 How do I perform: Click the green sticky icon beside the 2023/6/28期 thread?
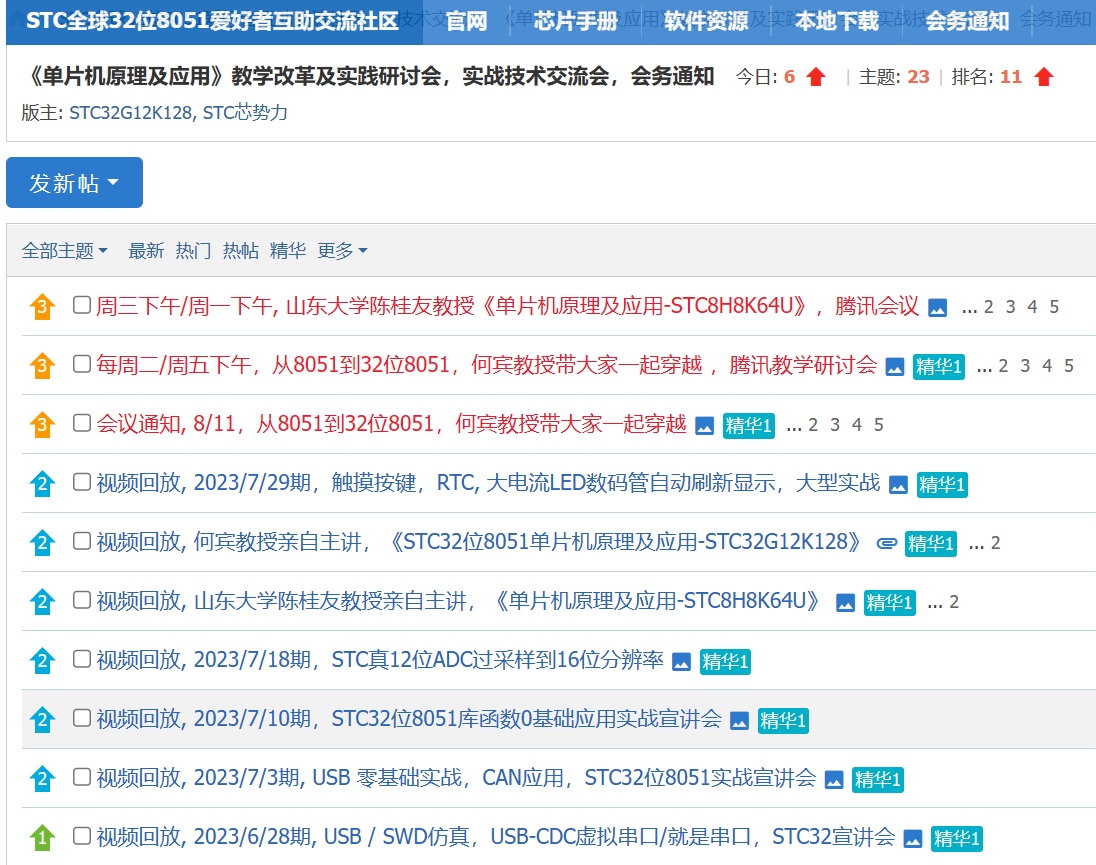click(42, 837)
